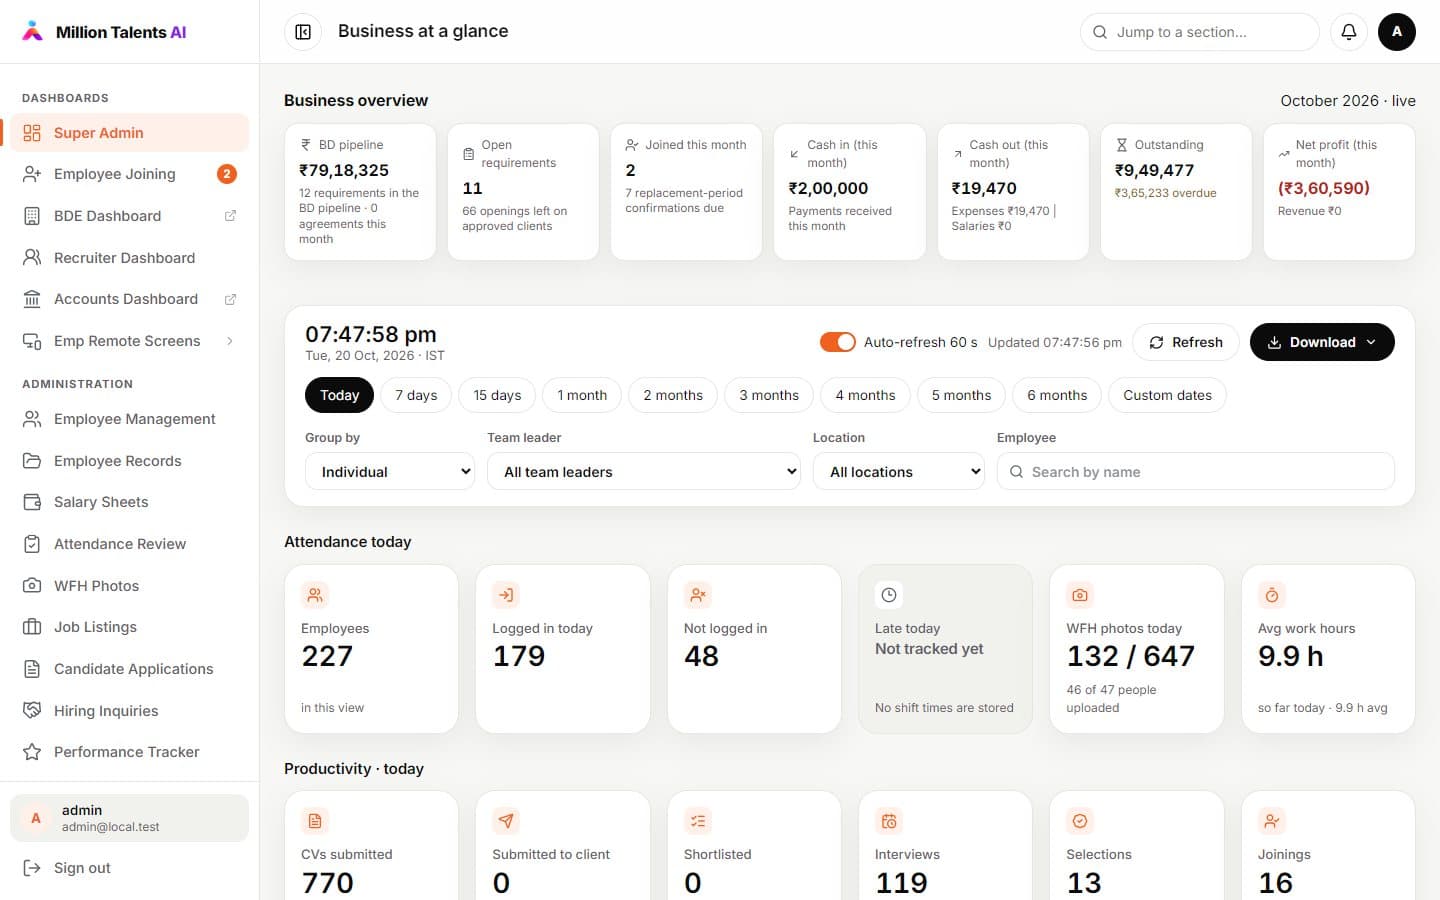
Task: Open the Group by Individual dropdown
Action: [390, 472]
